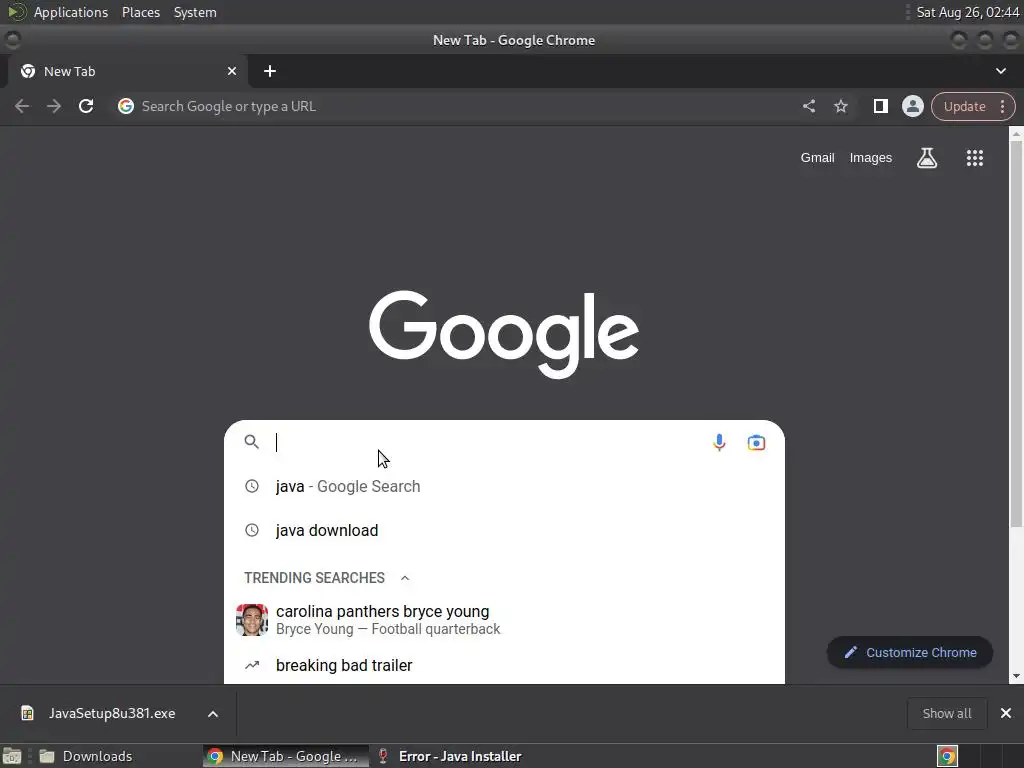The height and width of the screenshot is (768, 1024).
Task: Start voice search with the microphone icon
Action: click(x=719, y=442)
